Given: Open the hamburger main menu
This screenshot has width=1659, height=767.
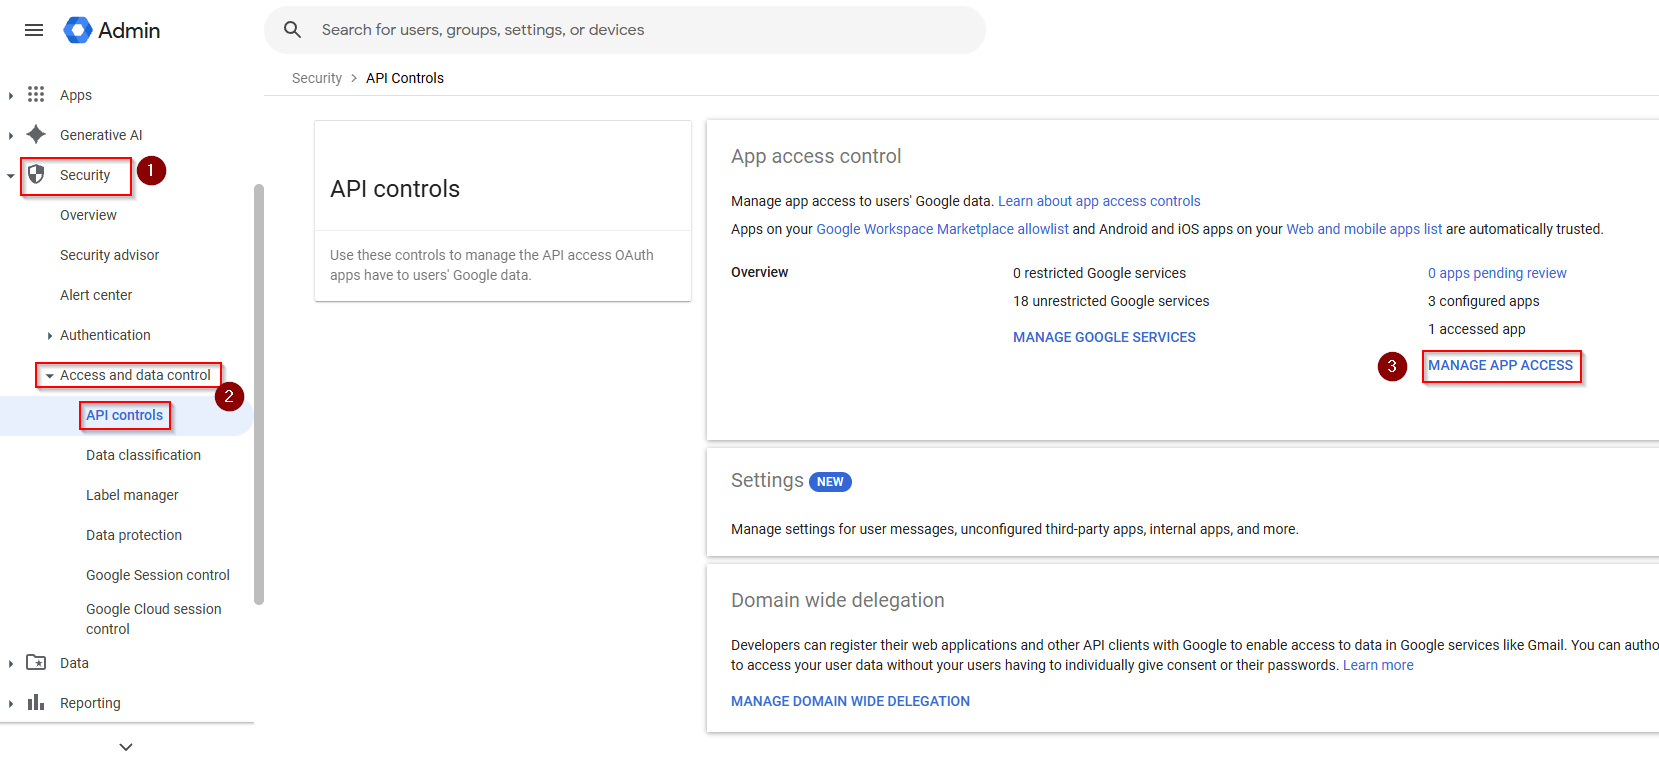Looking at the screenshot, I should coord(34,30).
